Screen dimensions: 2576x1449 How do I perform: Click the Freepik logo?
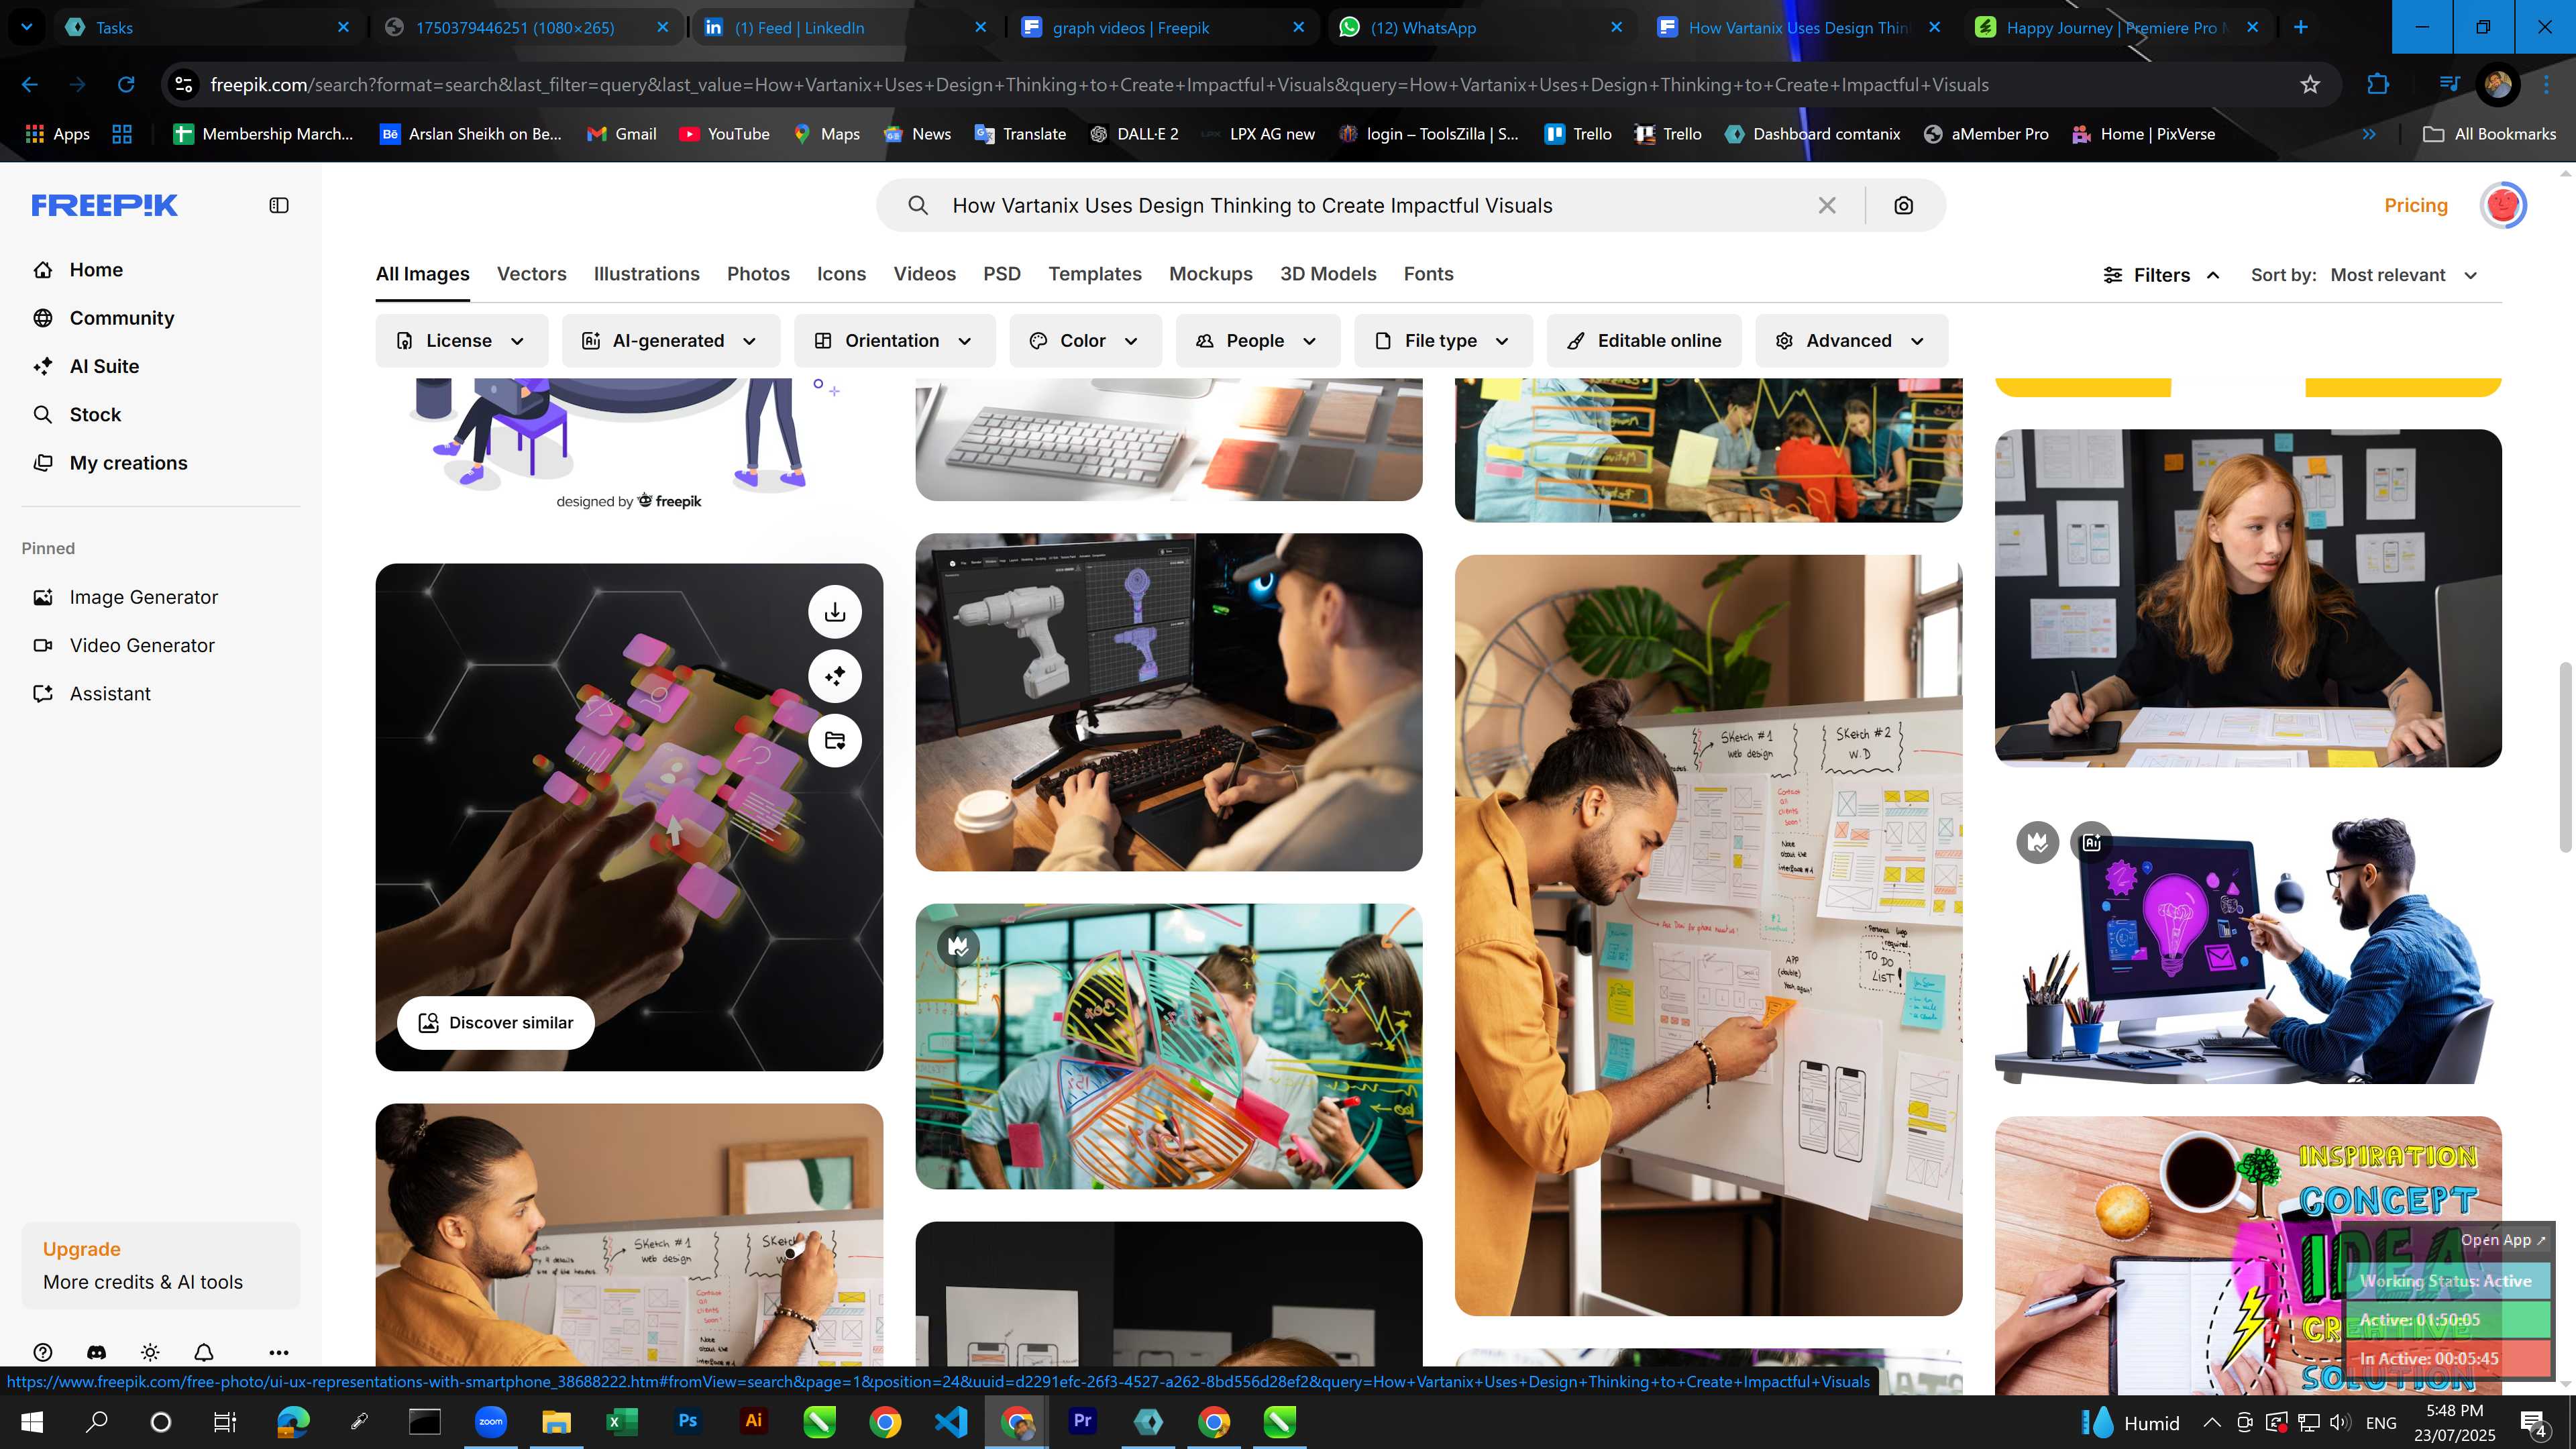[104, 205]
